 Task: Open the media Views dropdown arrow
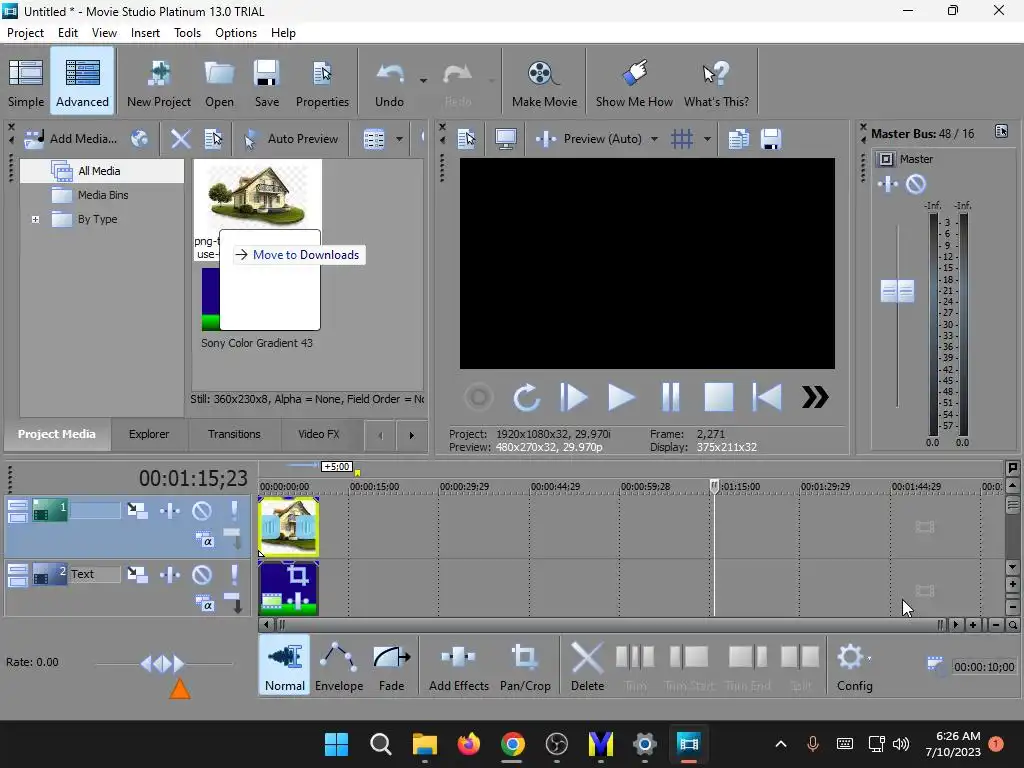[x=399, y=139]
